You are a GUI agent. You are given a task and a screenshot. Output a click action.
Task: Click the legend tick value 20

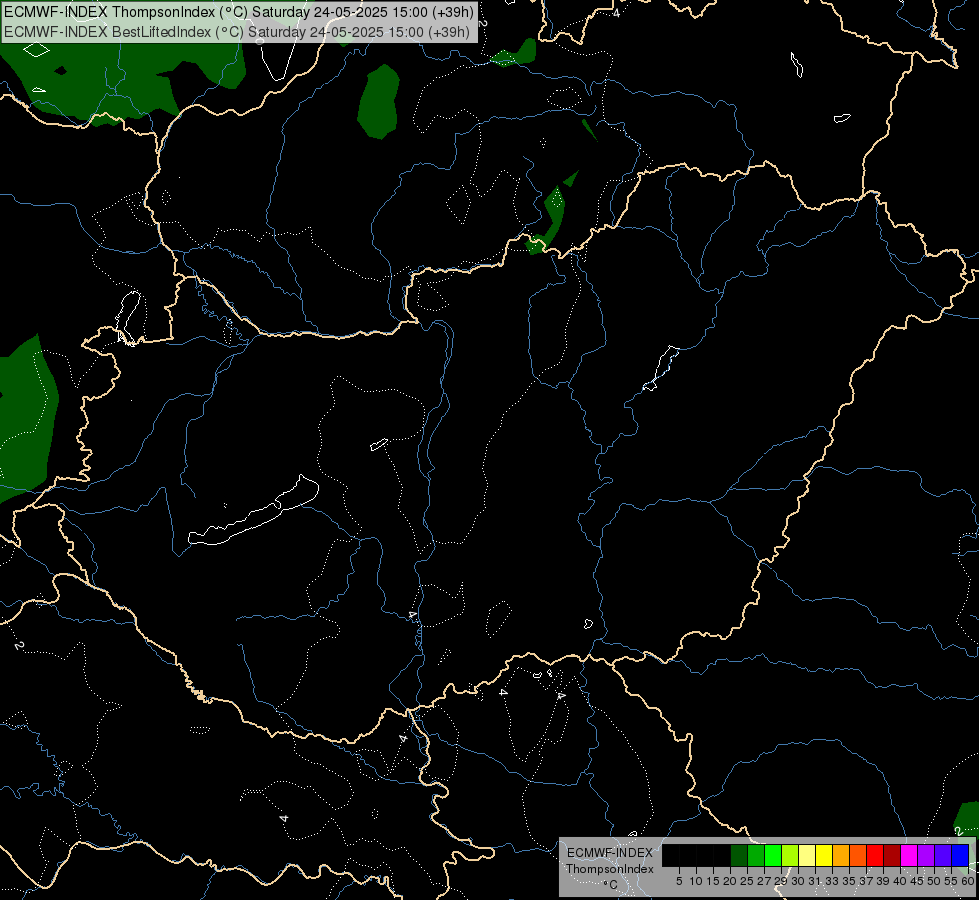730,881
